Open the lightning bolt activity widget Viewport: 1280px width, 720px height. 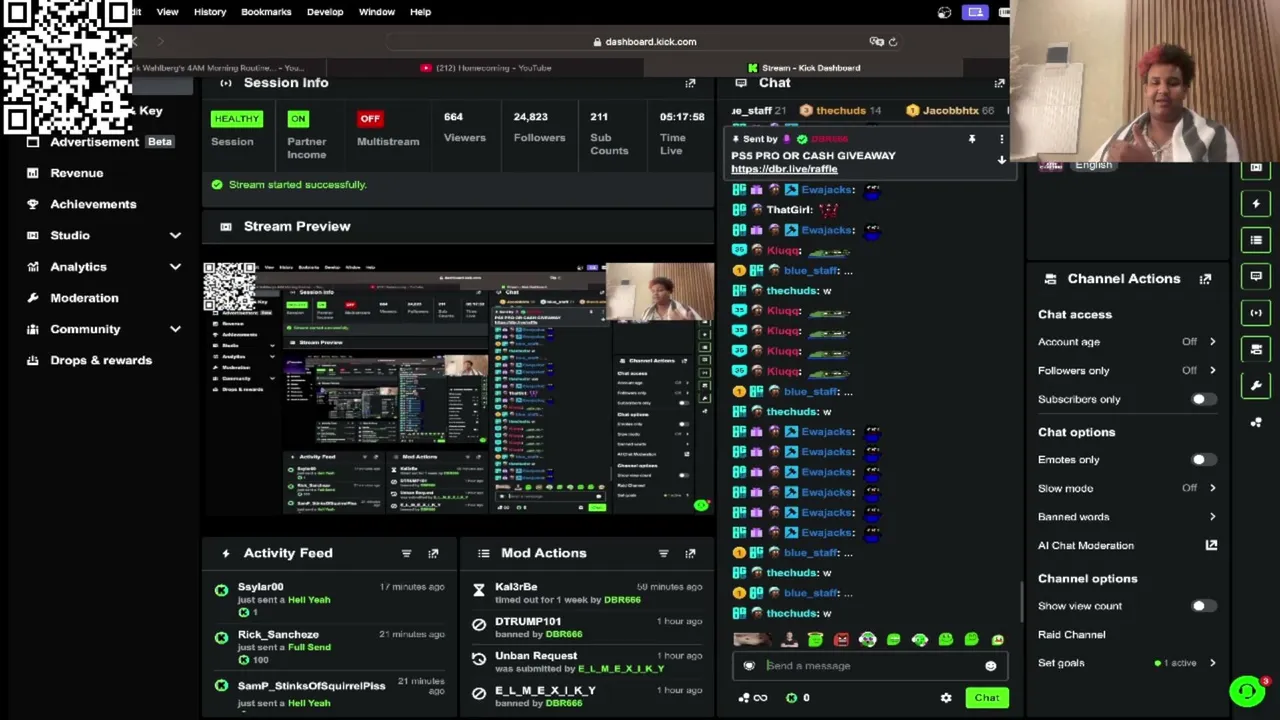click(x=1256, y=204)
